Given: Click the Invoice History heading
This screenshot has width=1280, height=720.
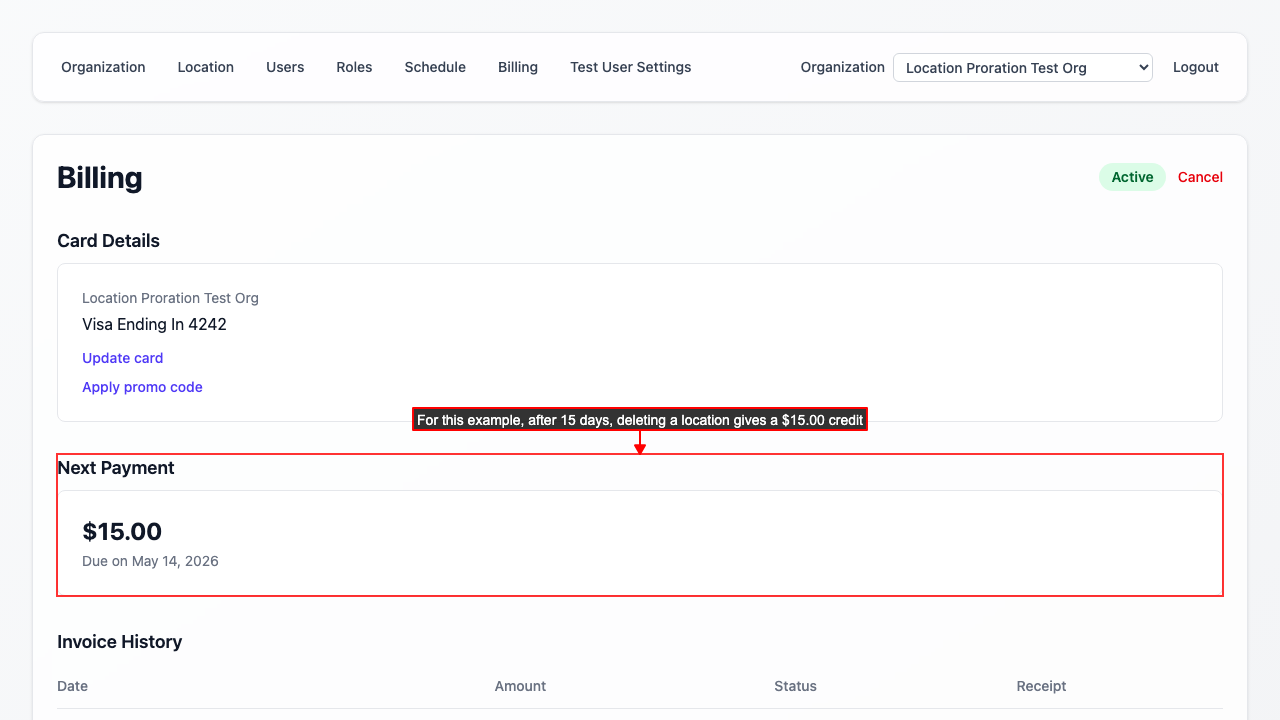Looking at the screenshot, I should click(119, 641).
